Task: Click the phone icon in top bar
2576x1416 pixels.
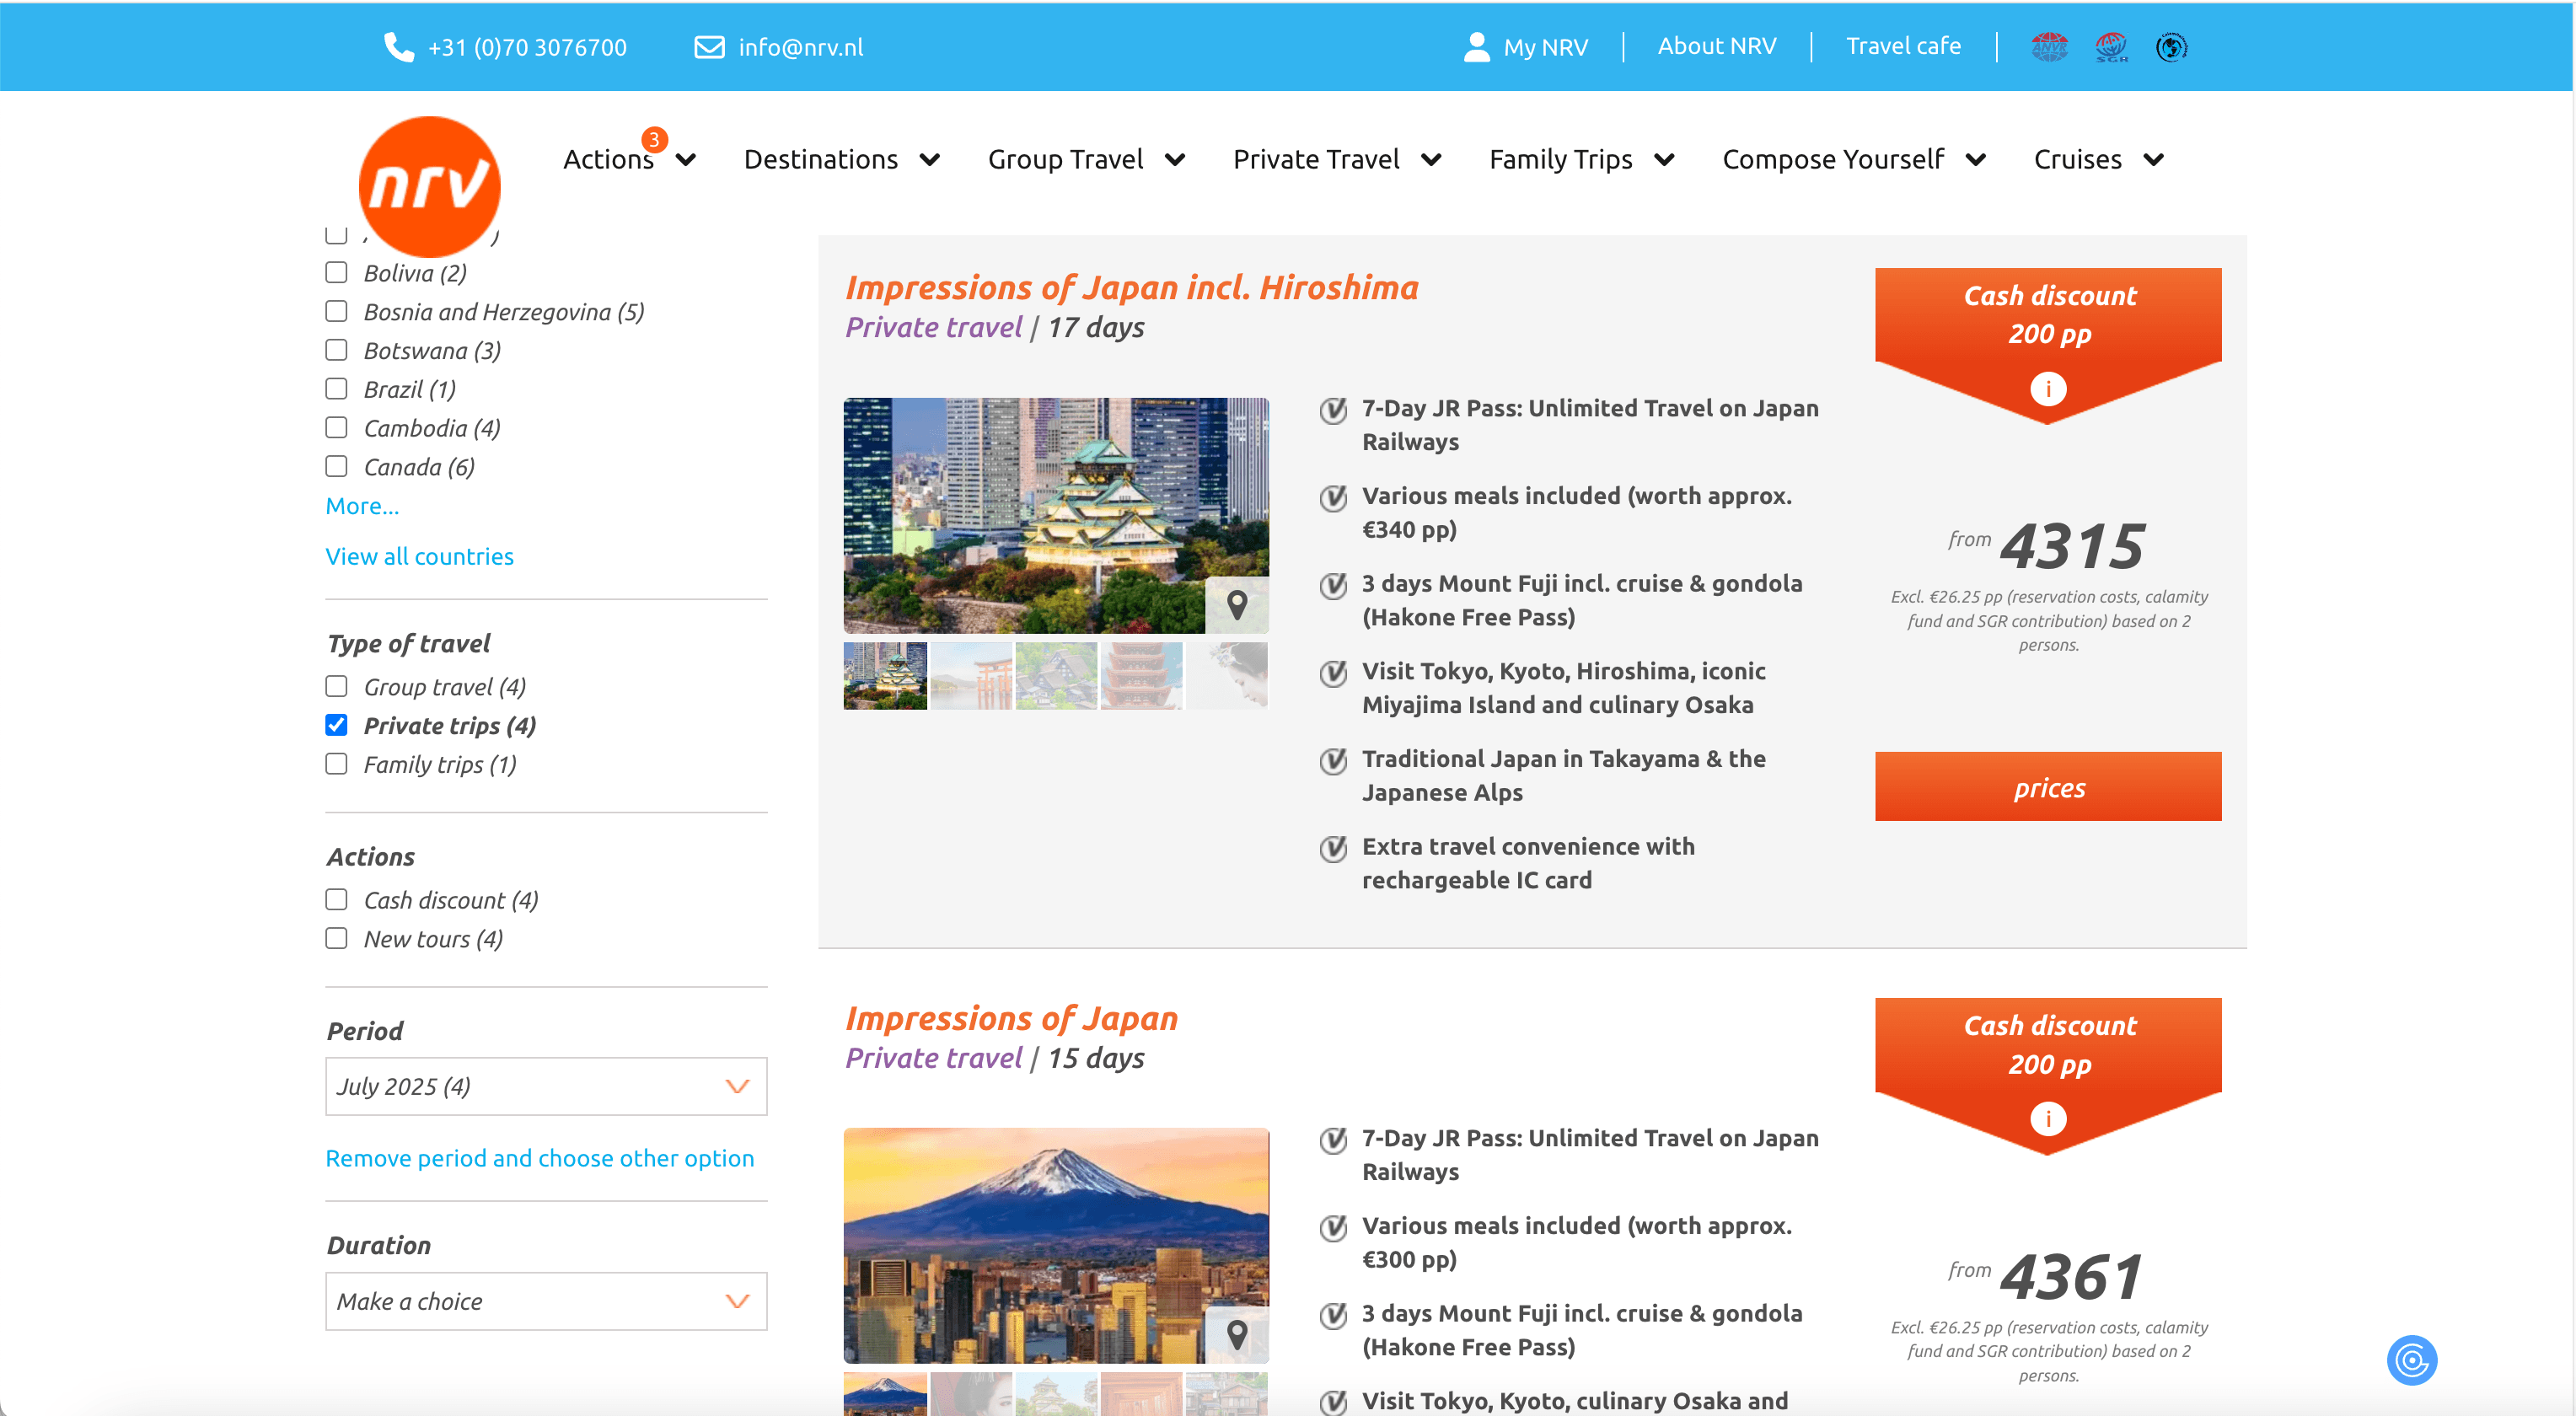Action: [399, 47]
